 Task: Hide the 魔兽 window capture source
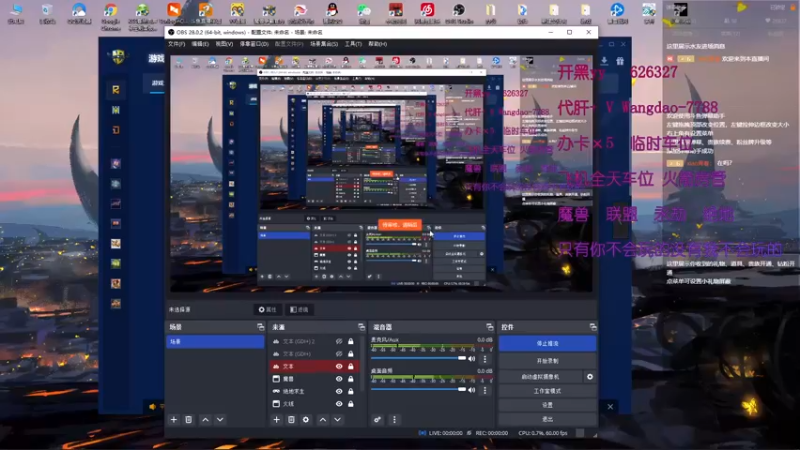click(x=339, y=379)
